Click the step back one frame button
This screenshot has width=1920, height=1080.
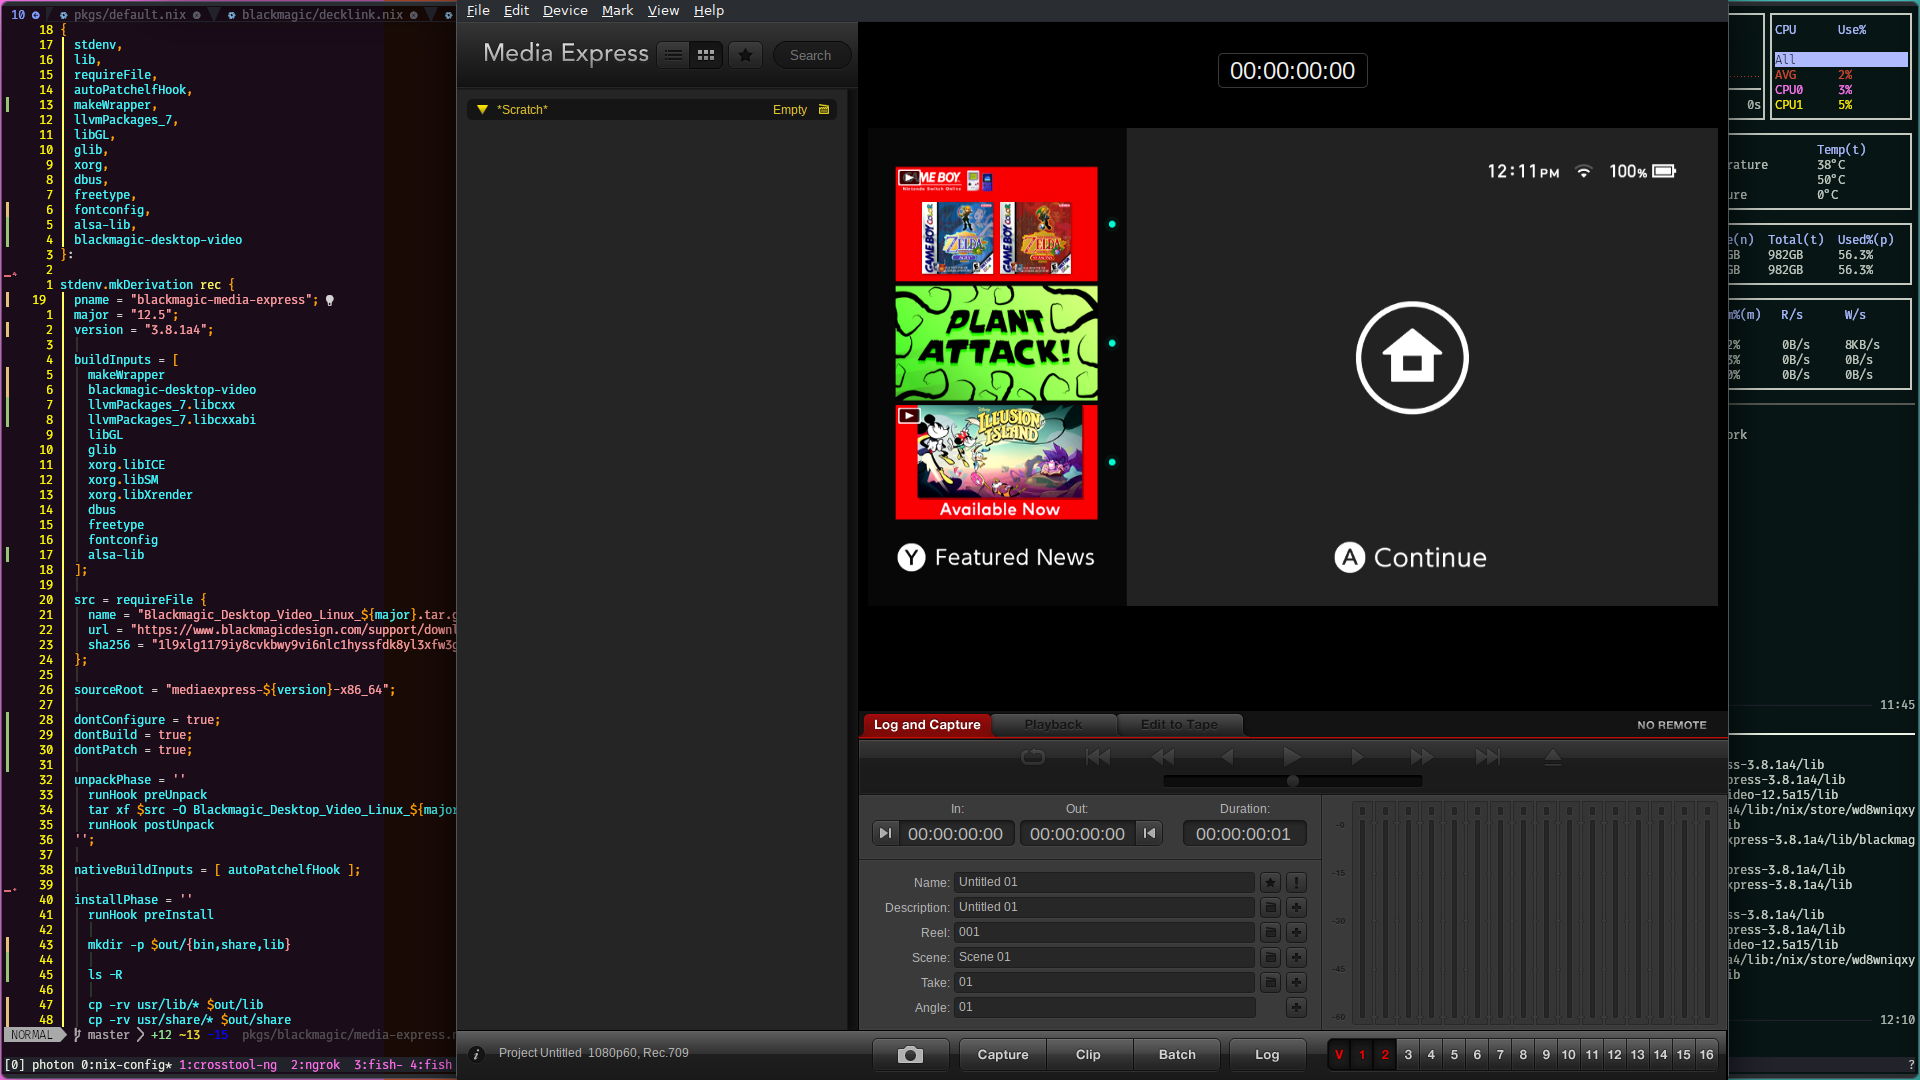(1228, 757)
